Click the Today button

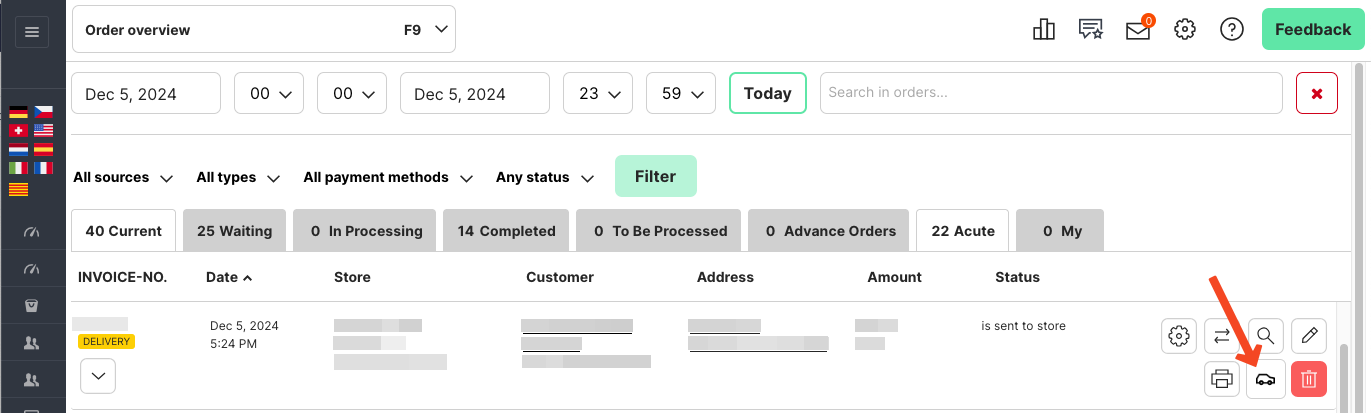[x=767, y=93]
